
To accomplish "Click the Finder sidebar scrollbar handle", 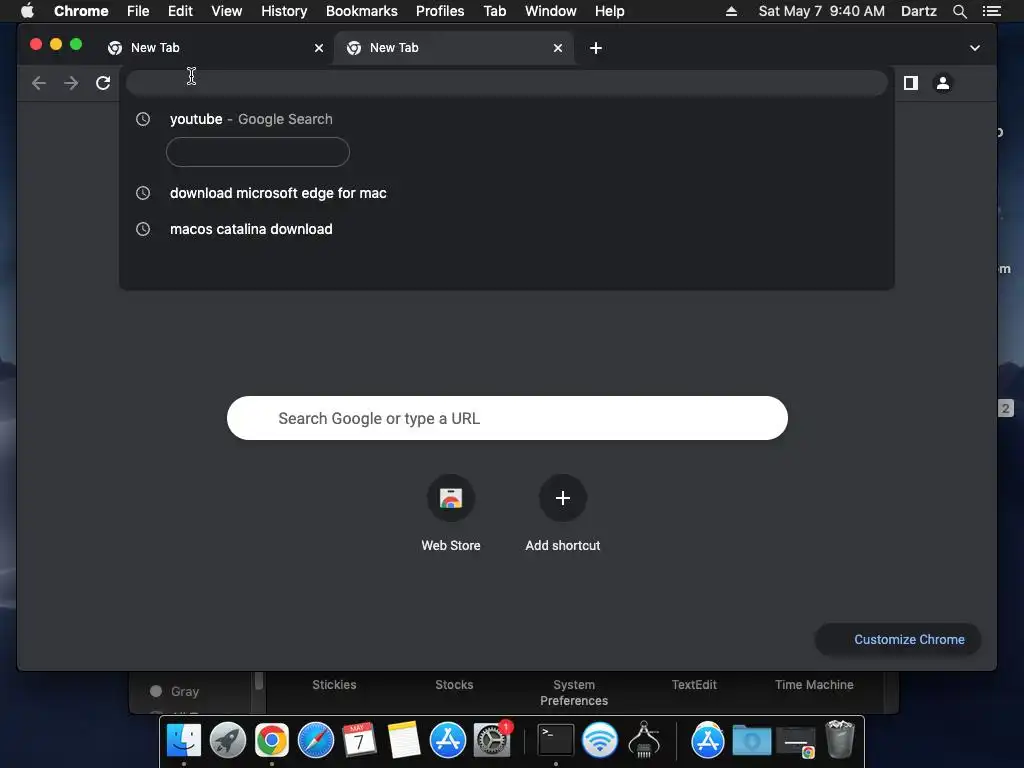I will pos(259,680).
